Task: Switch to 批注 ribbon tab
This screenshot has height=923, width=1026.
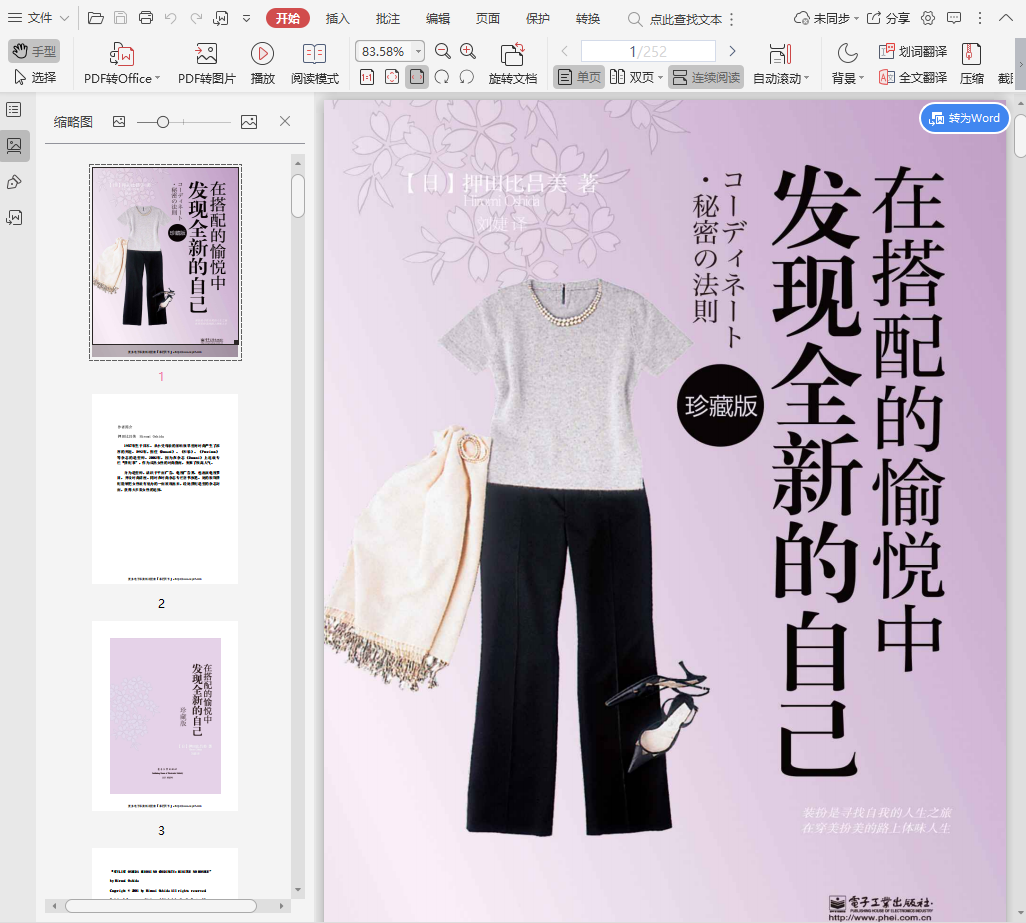Action: [388, 19]
